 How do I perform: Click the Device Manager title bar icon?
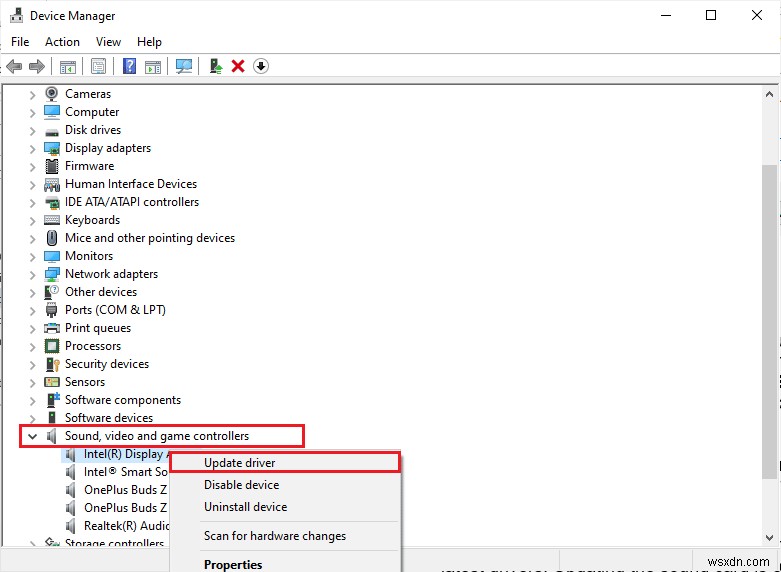(16, 15)
